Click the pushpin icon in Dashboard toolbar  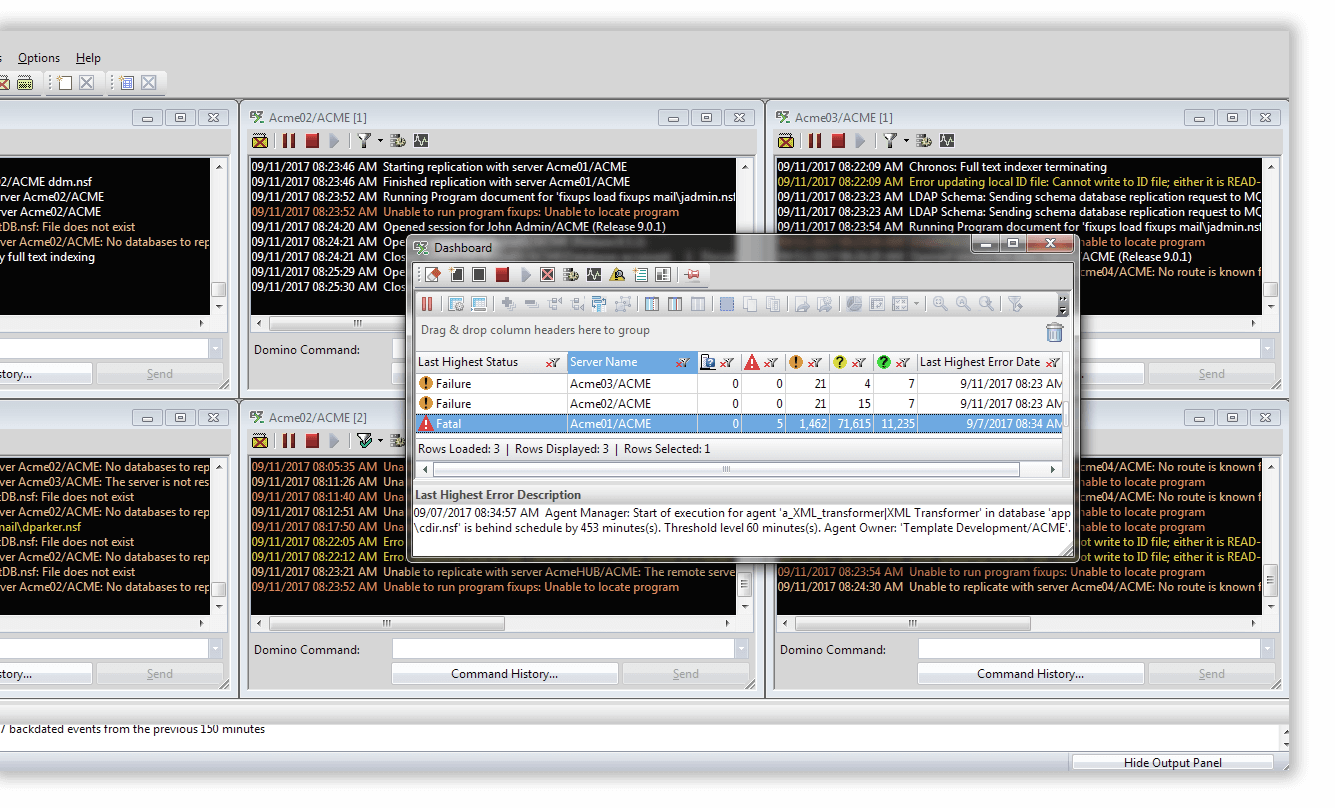pyautogui.click(x=692, y=275)
